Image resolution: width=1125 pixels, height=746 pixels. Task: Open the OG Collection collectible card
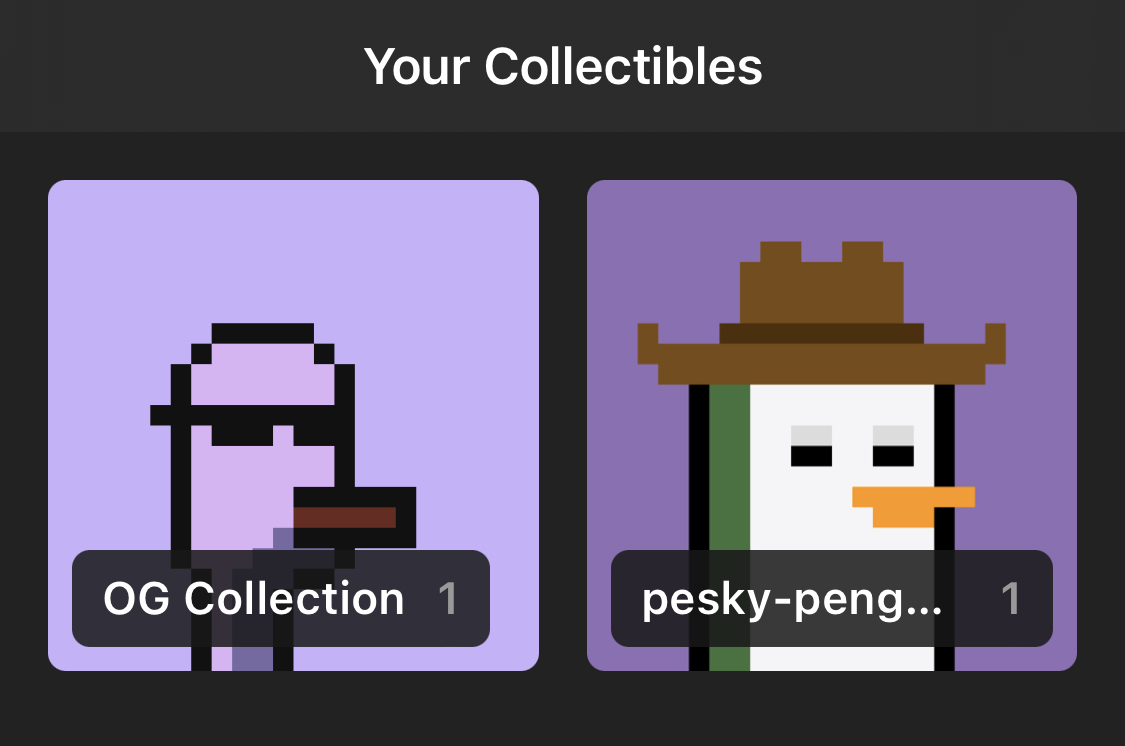tap(293, 425)
